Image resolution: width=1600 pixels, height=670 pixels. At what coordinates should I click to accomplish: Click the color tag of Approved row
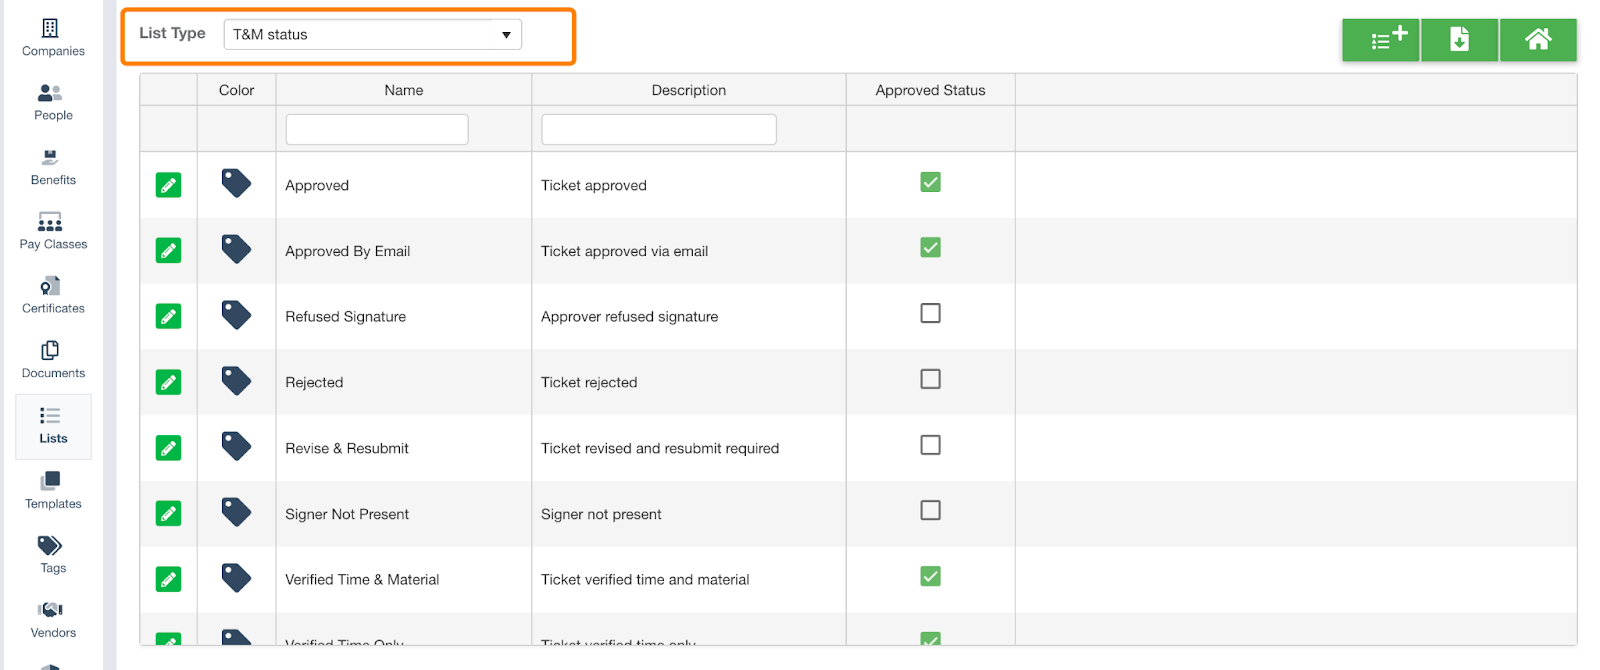coord(236,183)
